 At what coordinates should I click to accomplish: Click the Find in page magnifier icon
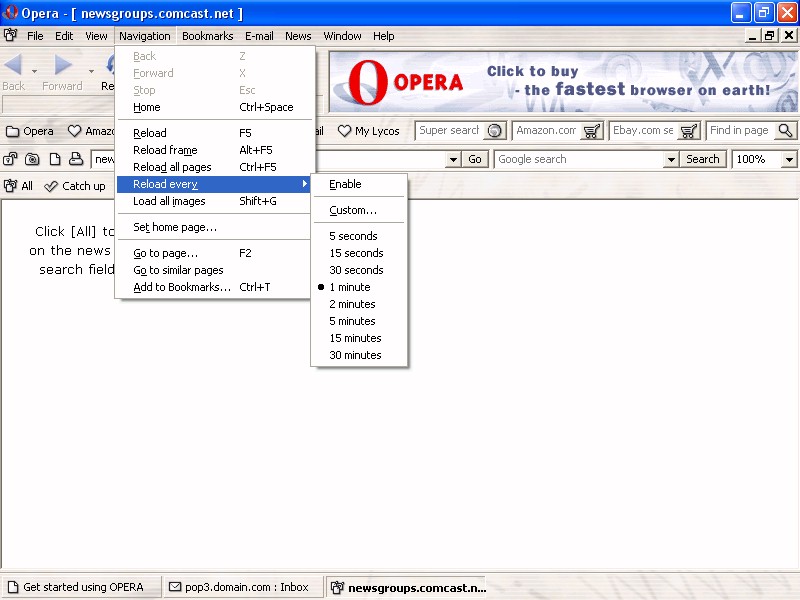(x=785, y=131)
